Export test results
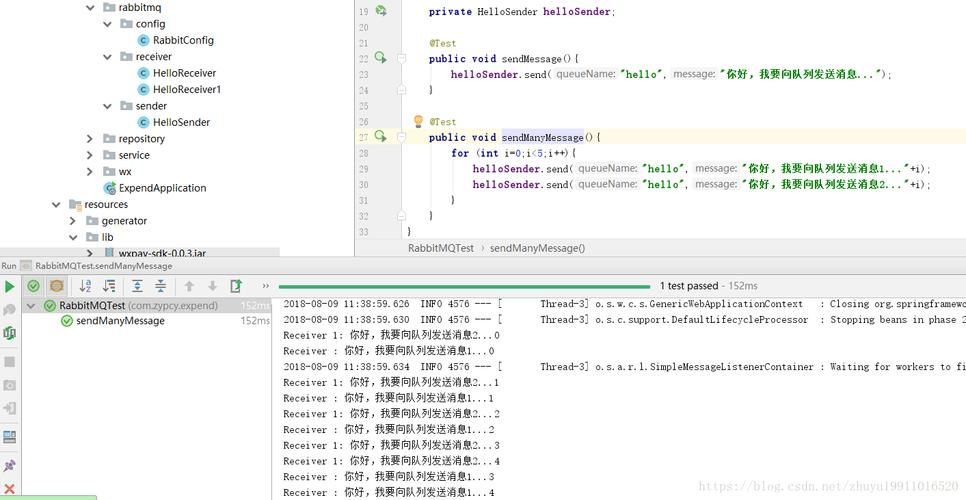Screen dimensions: 966x500 coord(236,286)
